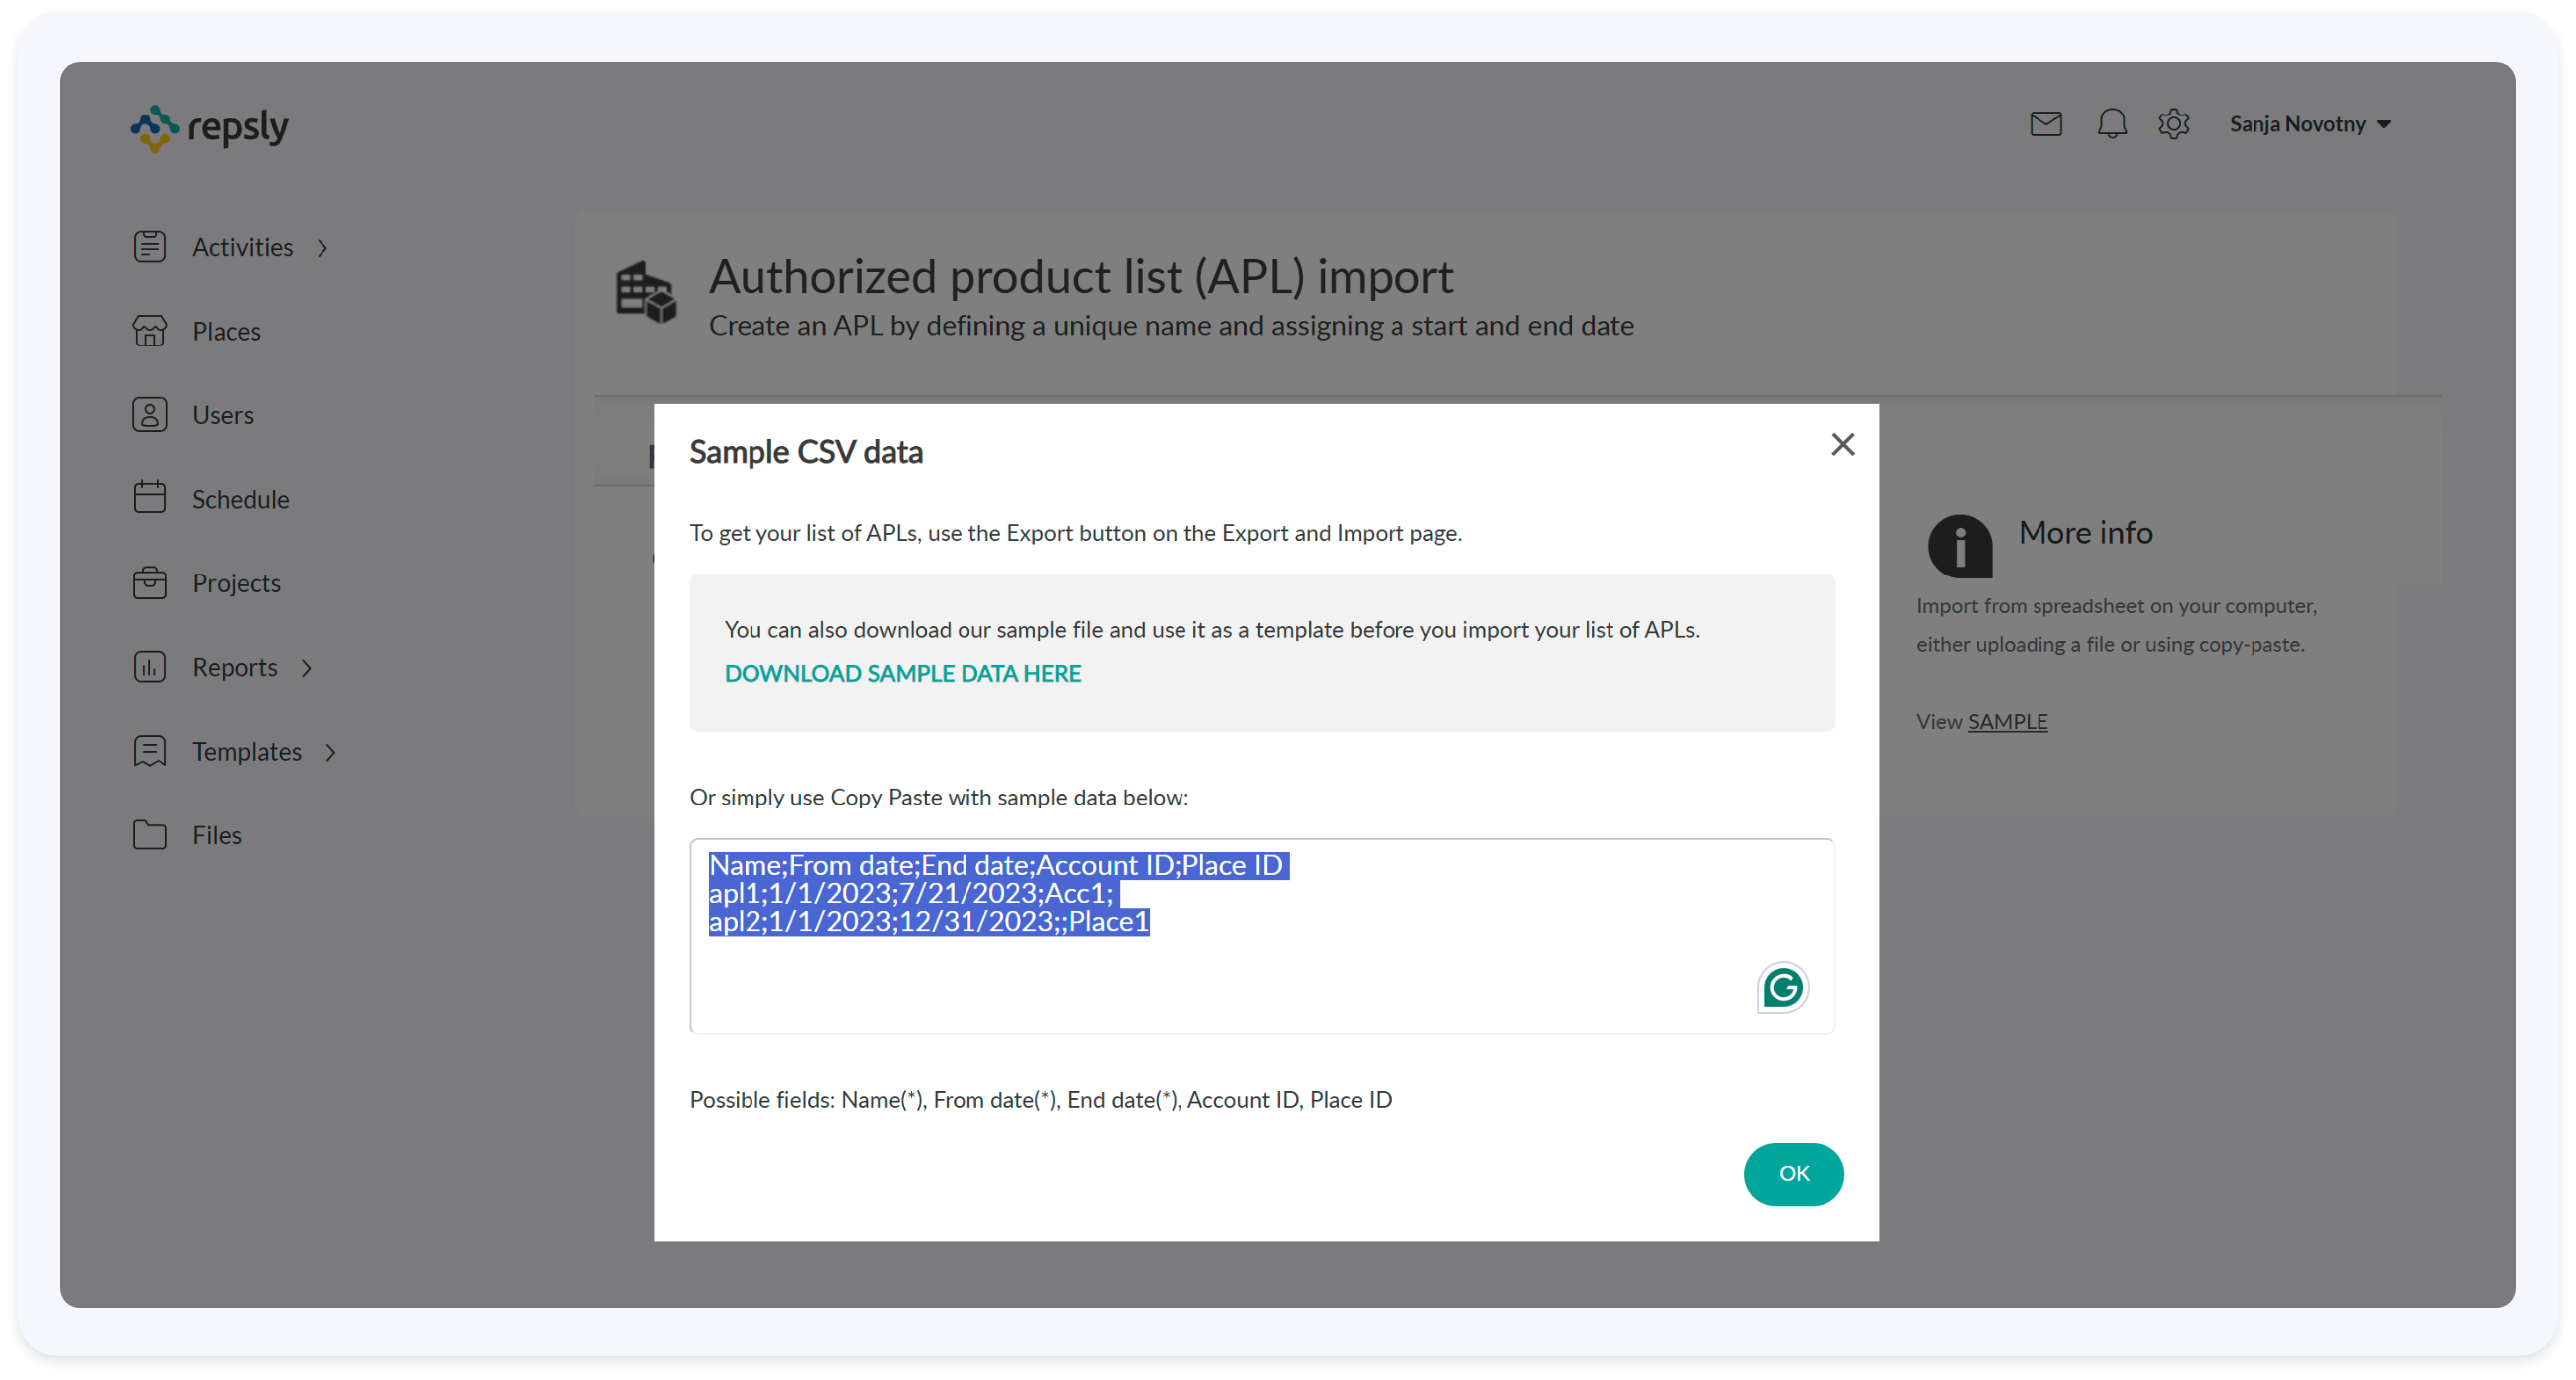Screen dimensions: 2576x1380
Task: Click the Activities sidebar icon
Action: click(150, 246)
